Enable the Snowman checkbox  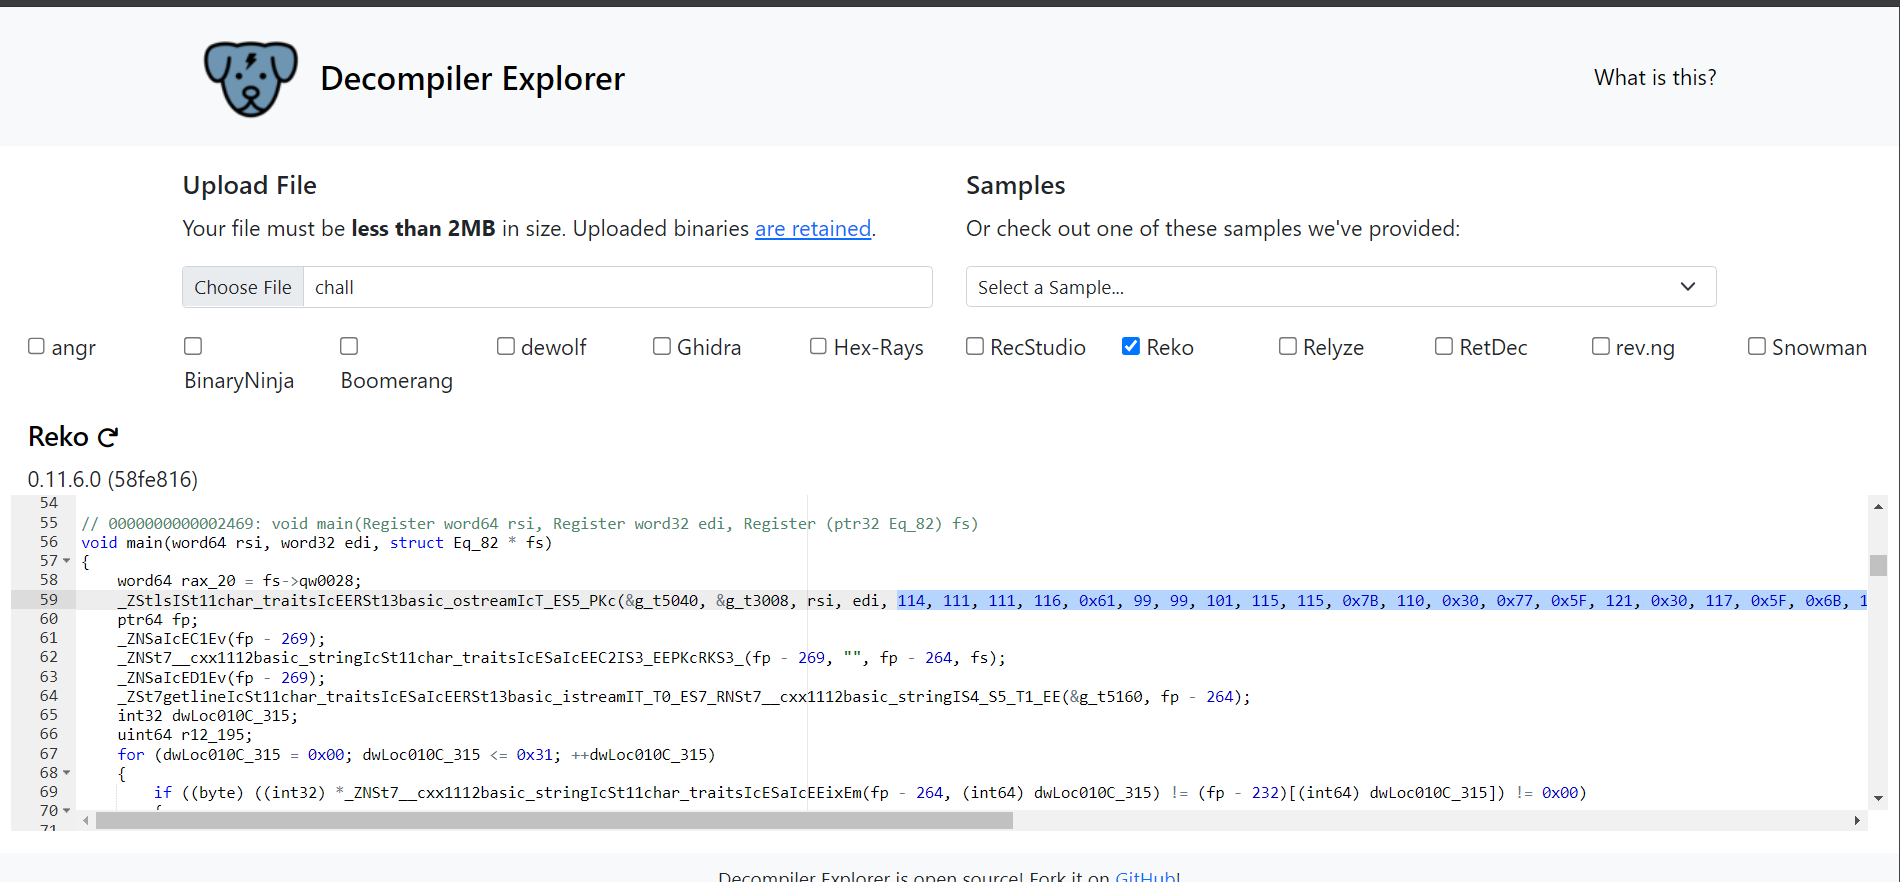pyautogui.click(x=1757, y=346)
